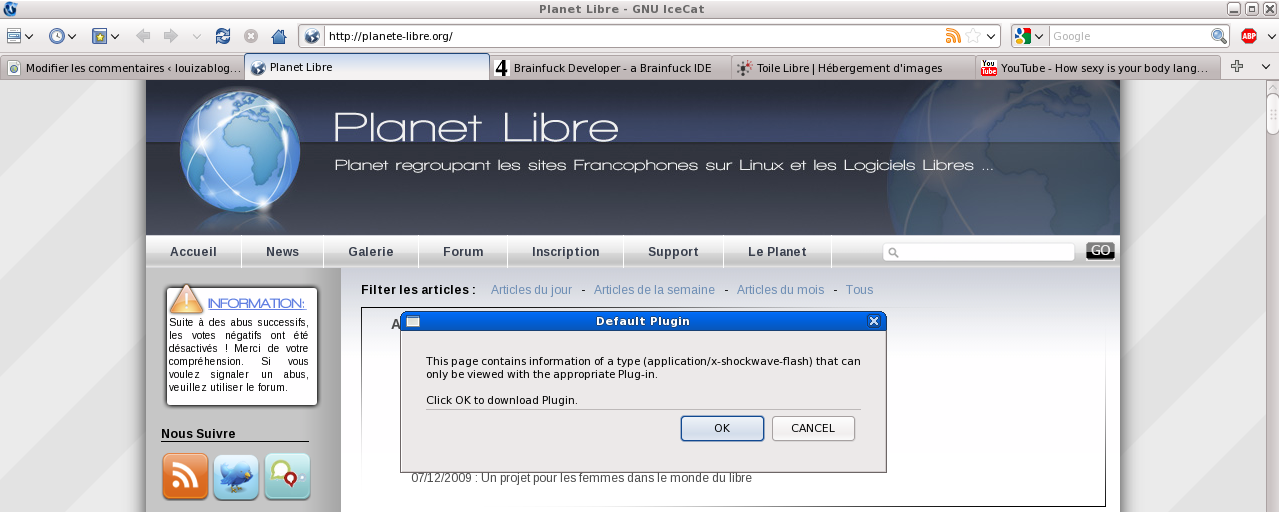Open the history clock toolbar button
This screenshot has width=1279, height=512.
(x=57, y=36)
